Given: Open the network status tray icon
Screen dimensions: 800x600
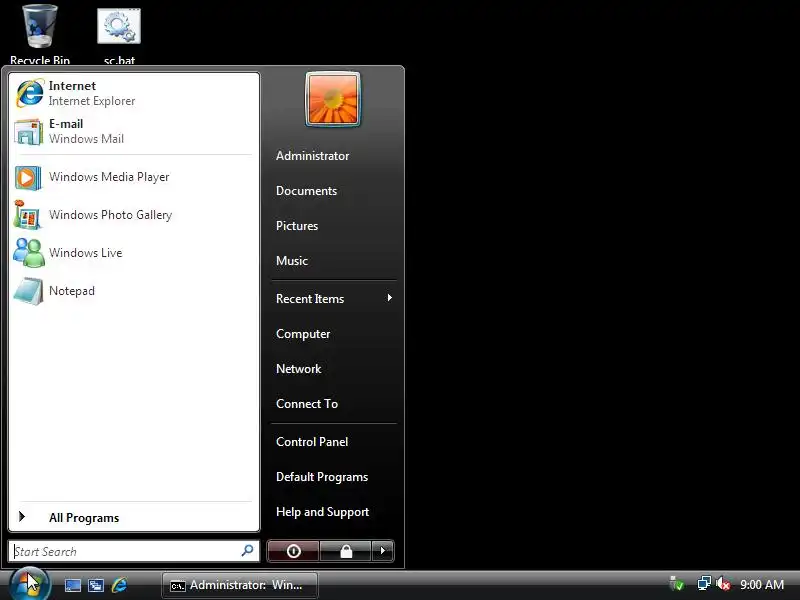Looking at the screenshot, I should click(x=704, y=583).
